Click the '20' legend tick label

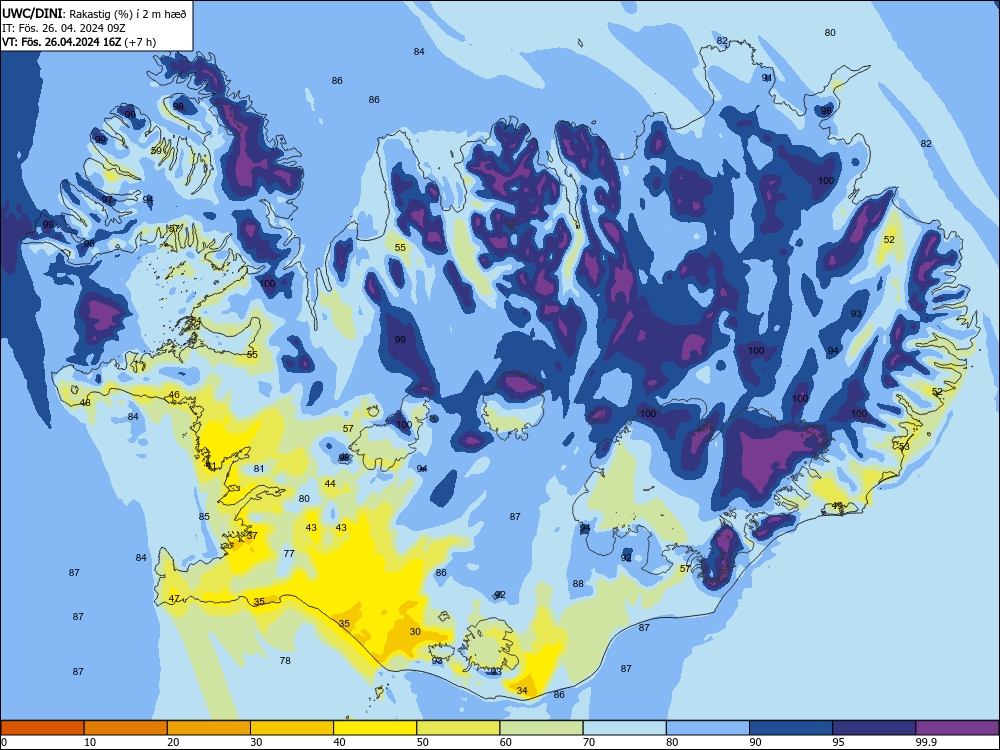pyautogui.click(x=173, y=742)
